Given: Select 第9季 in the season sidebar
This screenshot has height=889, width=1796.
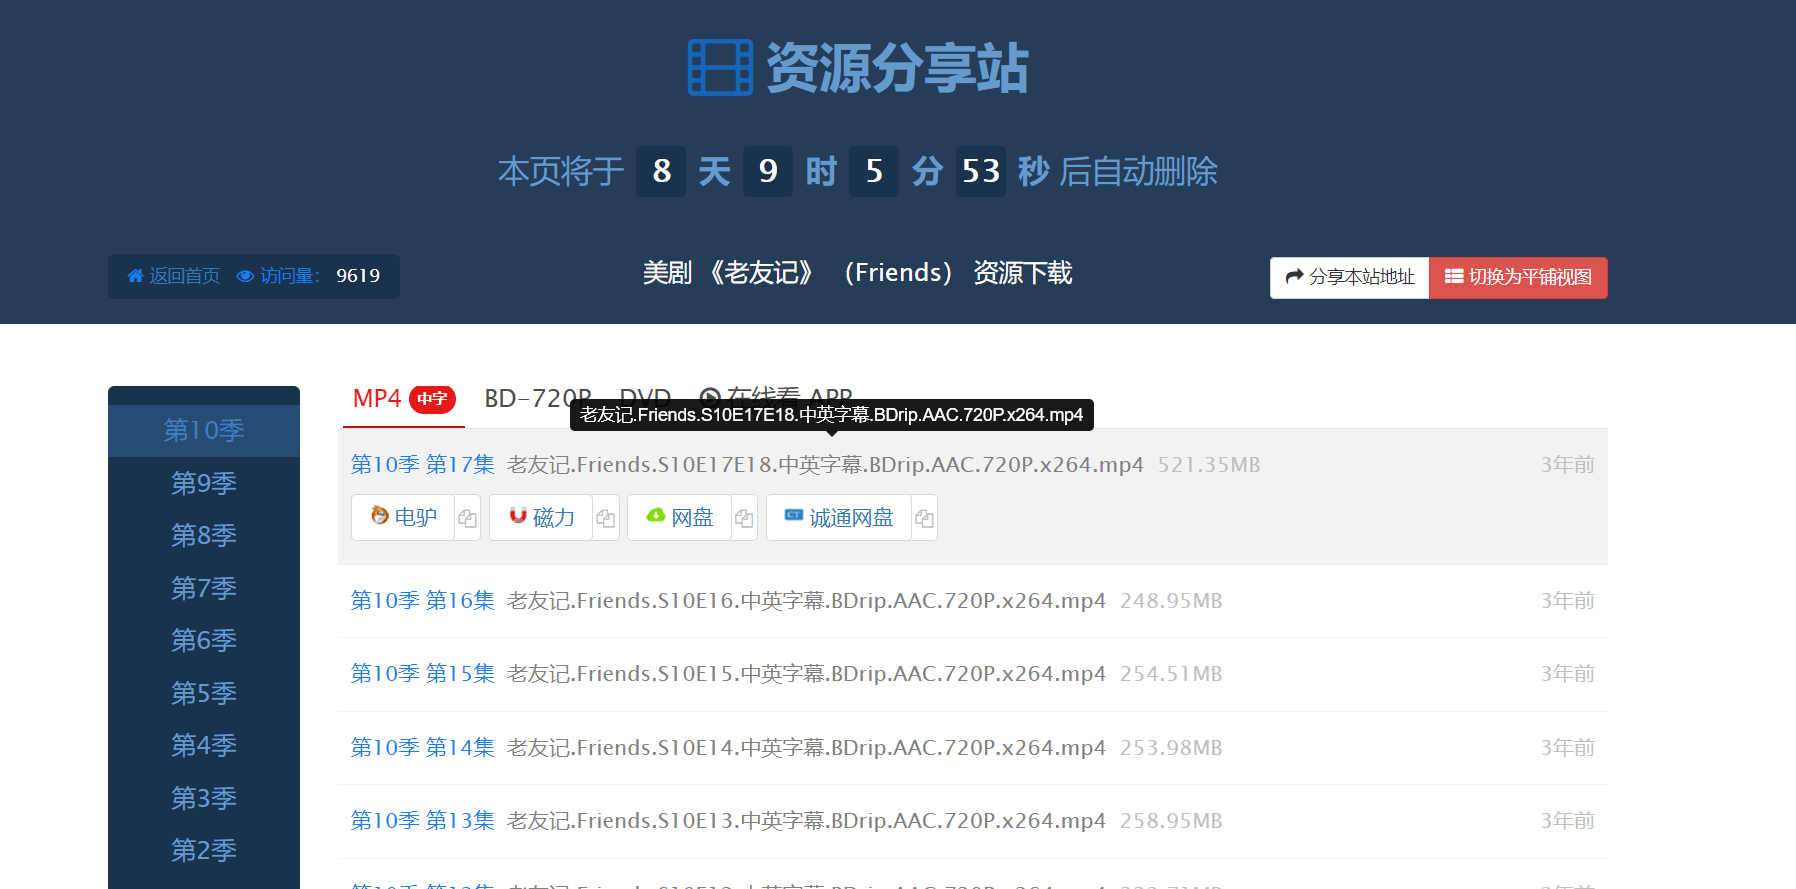Looking at the screenshot, I should click(204, 483).
